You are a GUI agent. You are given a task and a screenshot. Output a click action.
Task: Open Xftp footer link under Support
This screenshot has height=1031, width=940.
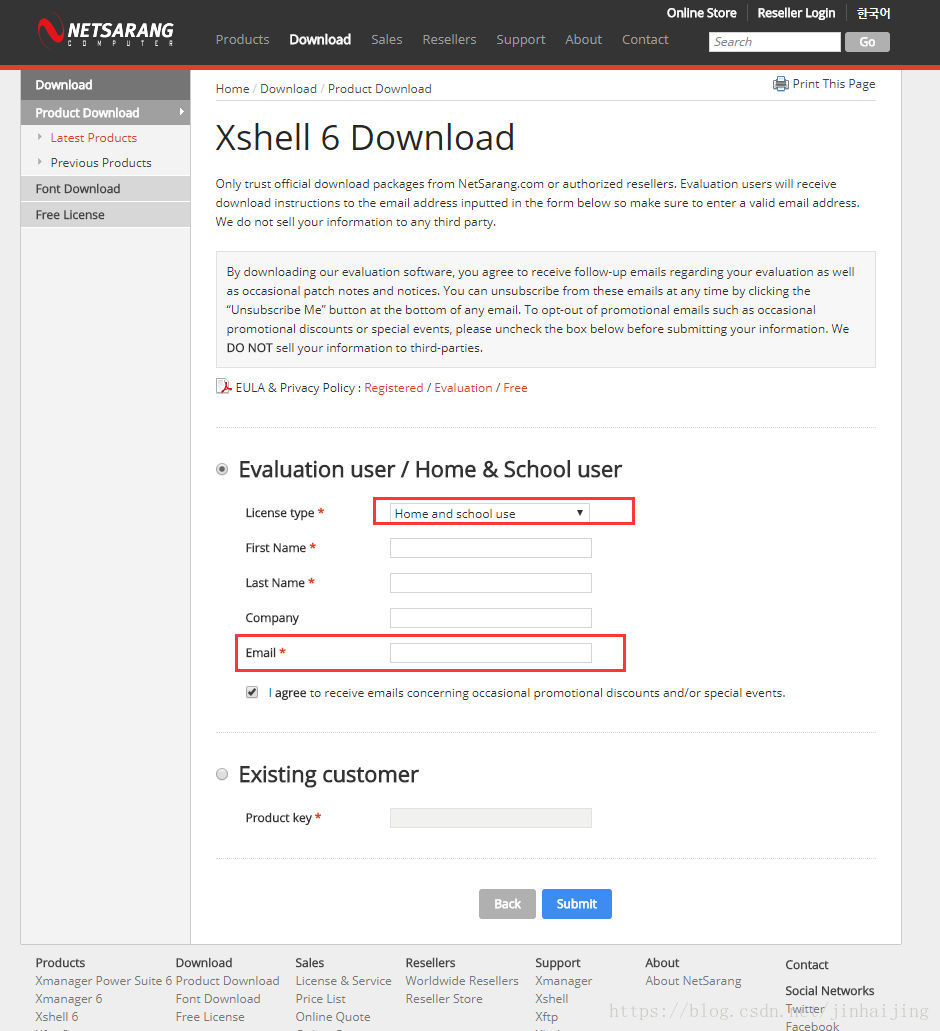pos(546,1017)
